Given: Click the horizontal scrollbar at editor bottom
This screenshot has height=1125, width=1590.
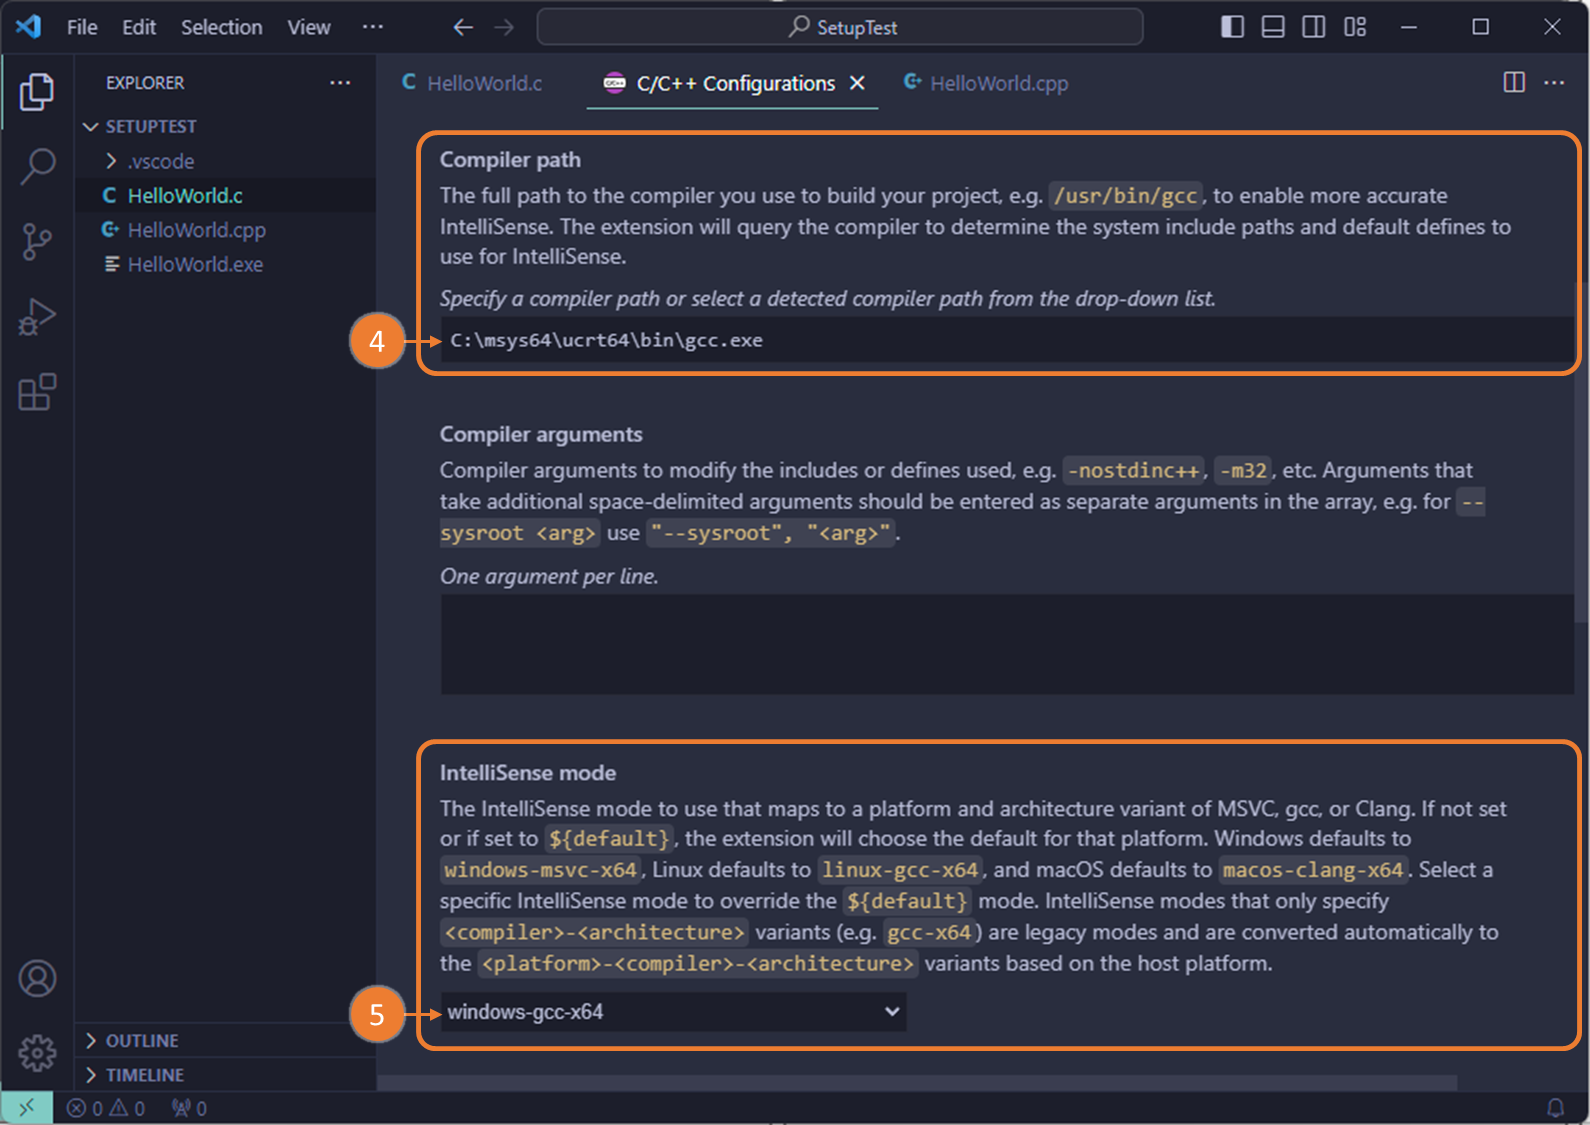Looking at the screenshot, I should click(x=917, y=1083).
